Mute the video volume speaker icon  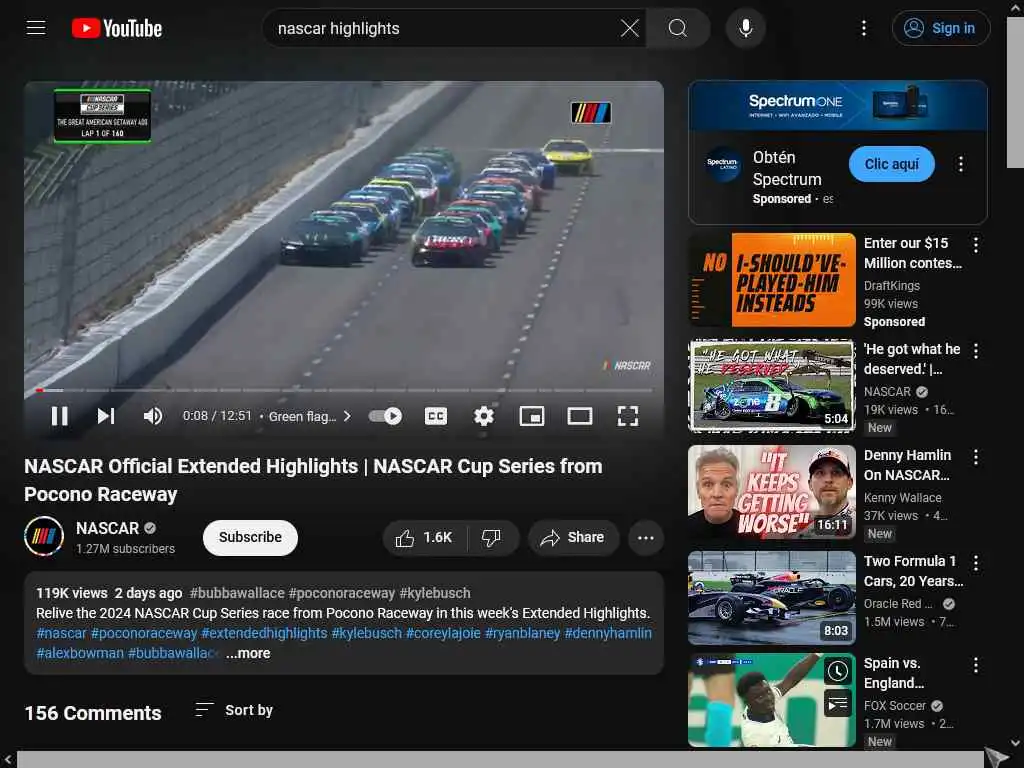[x=153, y=416]
